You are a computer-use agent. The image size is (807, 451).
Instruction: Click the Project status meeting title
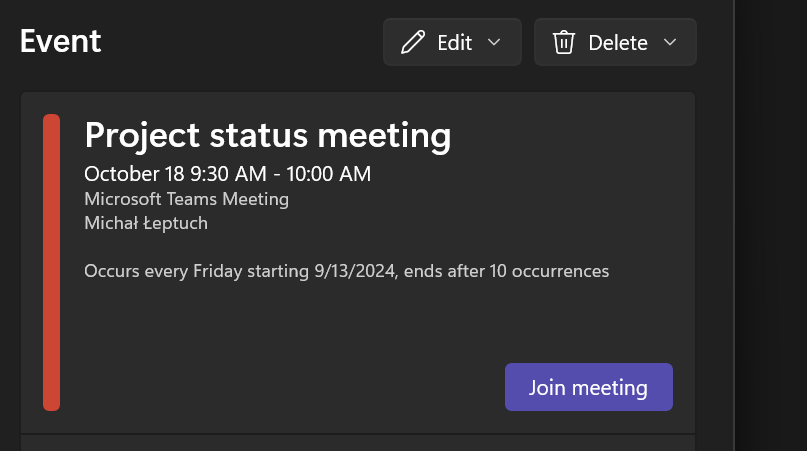[268, 135]
